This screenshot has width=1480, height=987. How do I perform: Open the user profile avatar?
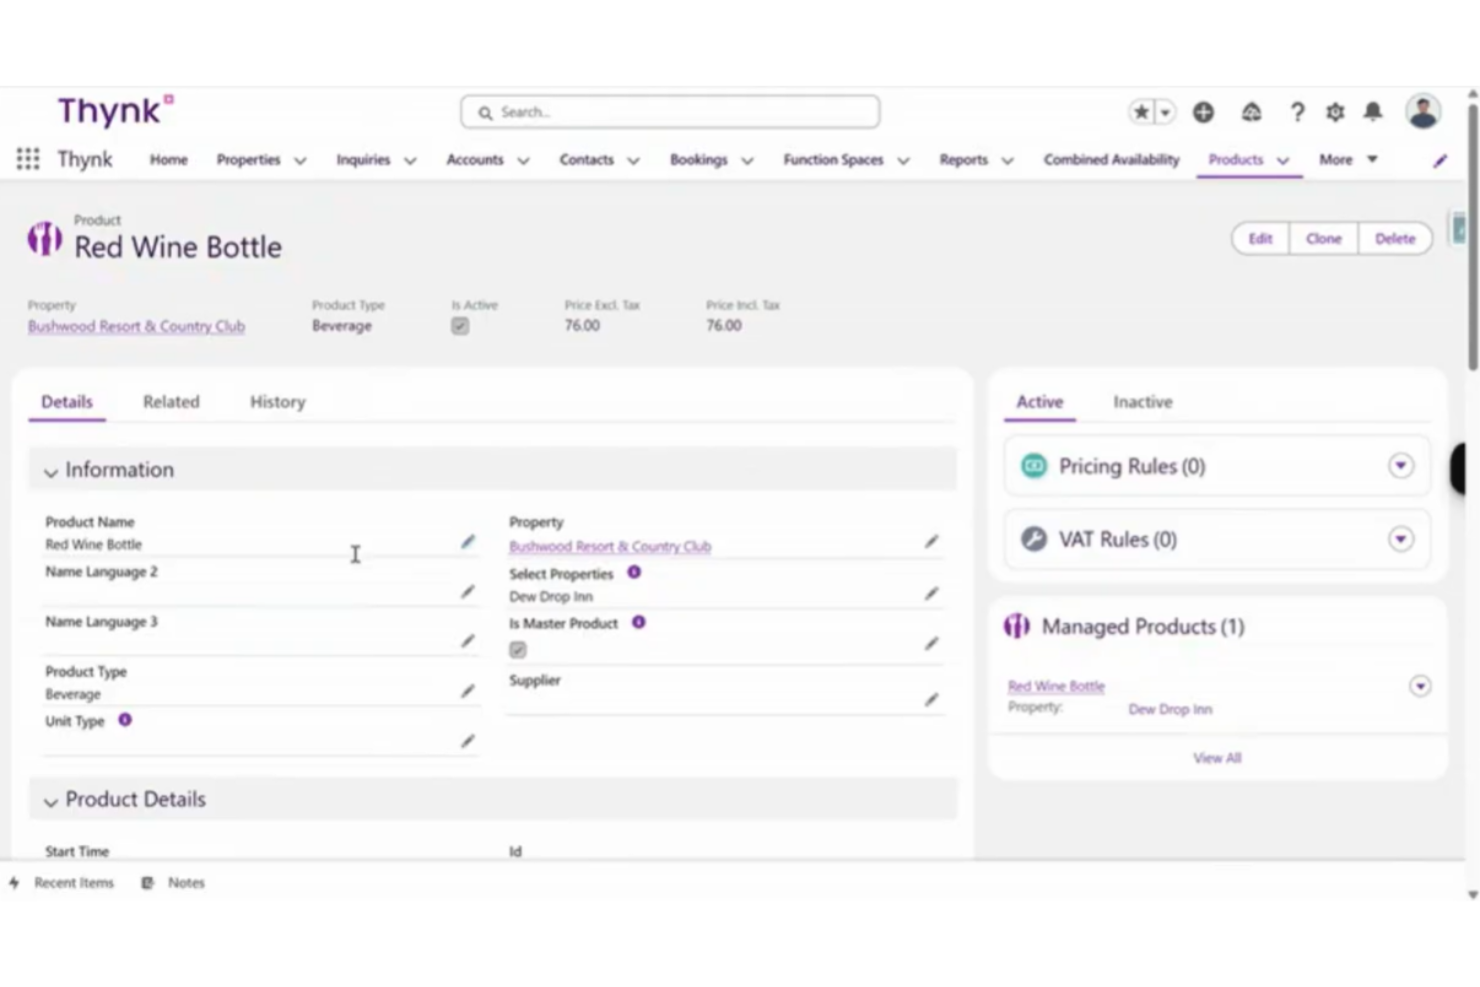(1423, 112)
